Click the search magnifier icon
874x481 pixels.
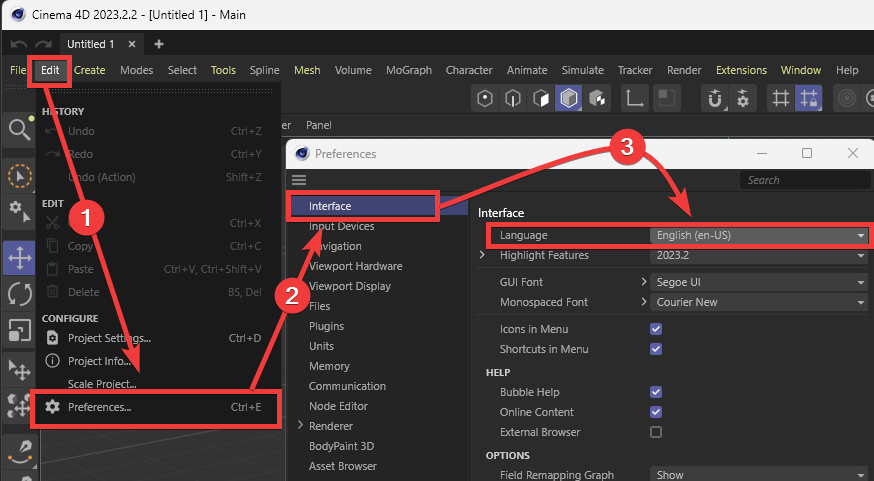coord(18,129)
